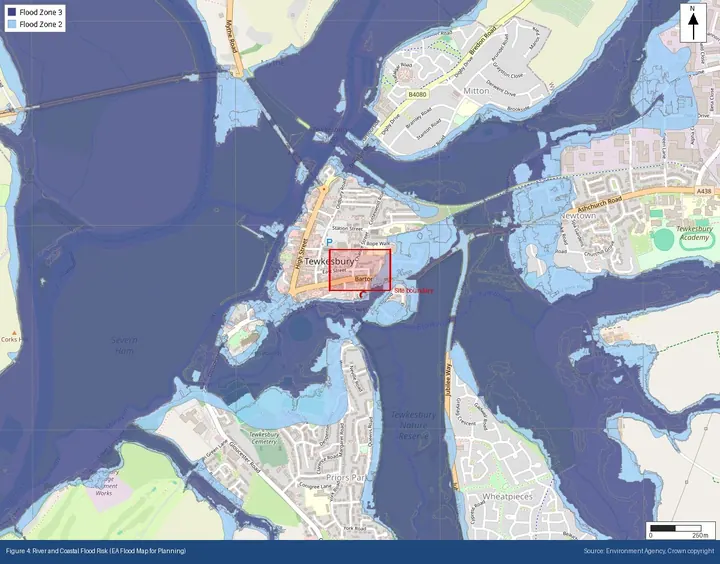Click the Corks Hill peak triangle marker
This screenshot has width=720, height=564.
click(15, 333)
